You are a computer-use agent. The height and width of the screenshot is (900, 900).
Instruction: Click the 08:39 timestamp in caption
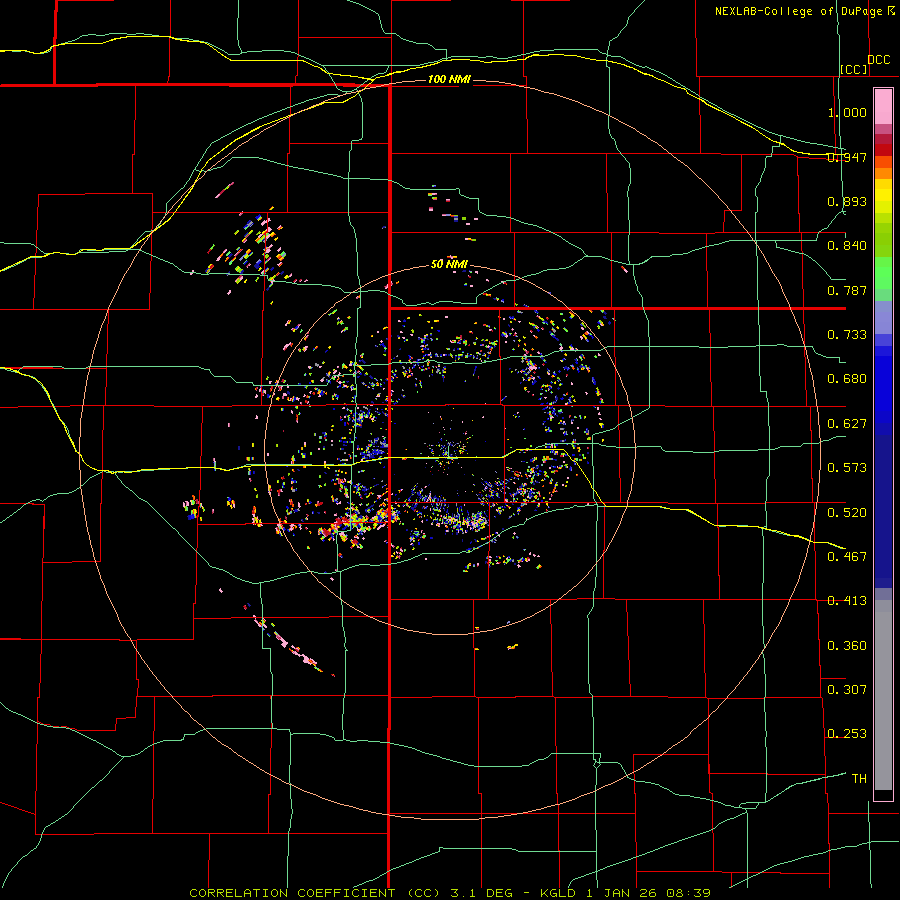click(x=688, y=893)
